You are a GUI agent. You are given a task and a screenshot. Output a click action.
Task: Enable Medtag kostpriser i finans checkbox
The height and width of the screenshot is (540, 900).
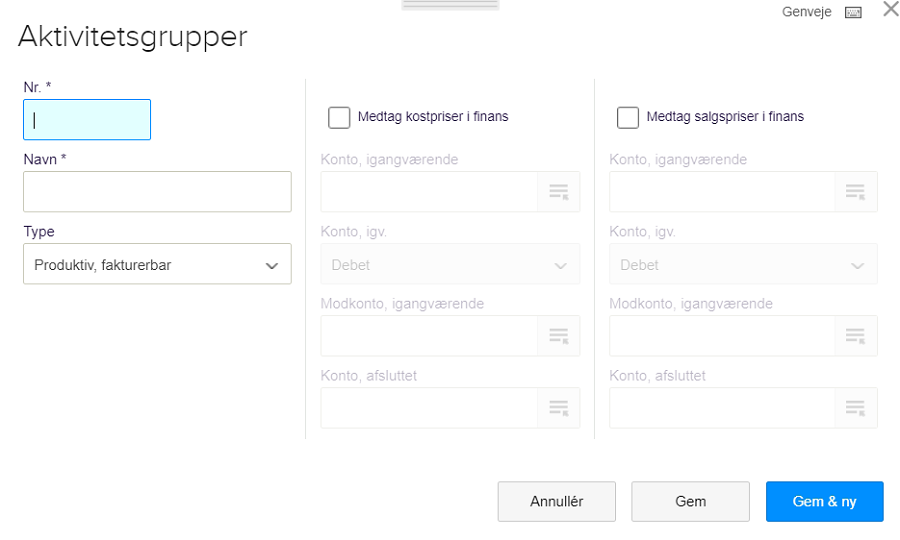point(339,118)
